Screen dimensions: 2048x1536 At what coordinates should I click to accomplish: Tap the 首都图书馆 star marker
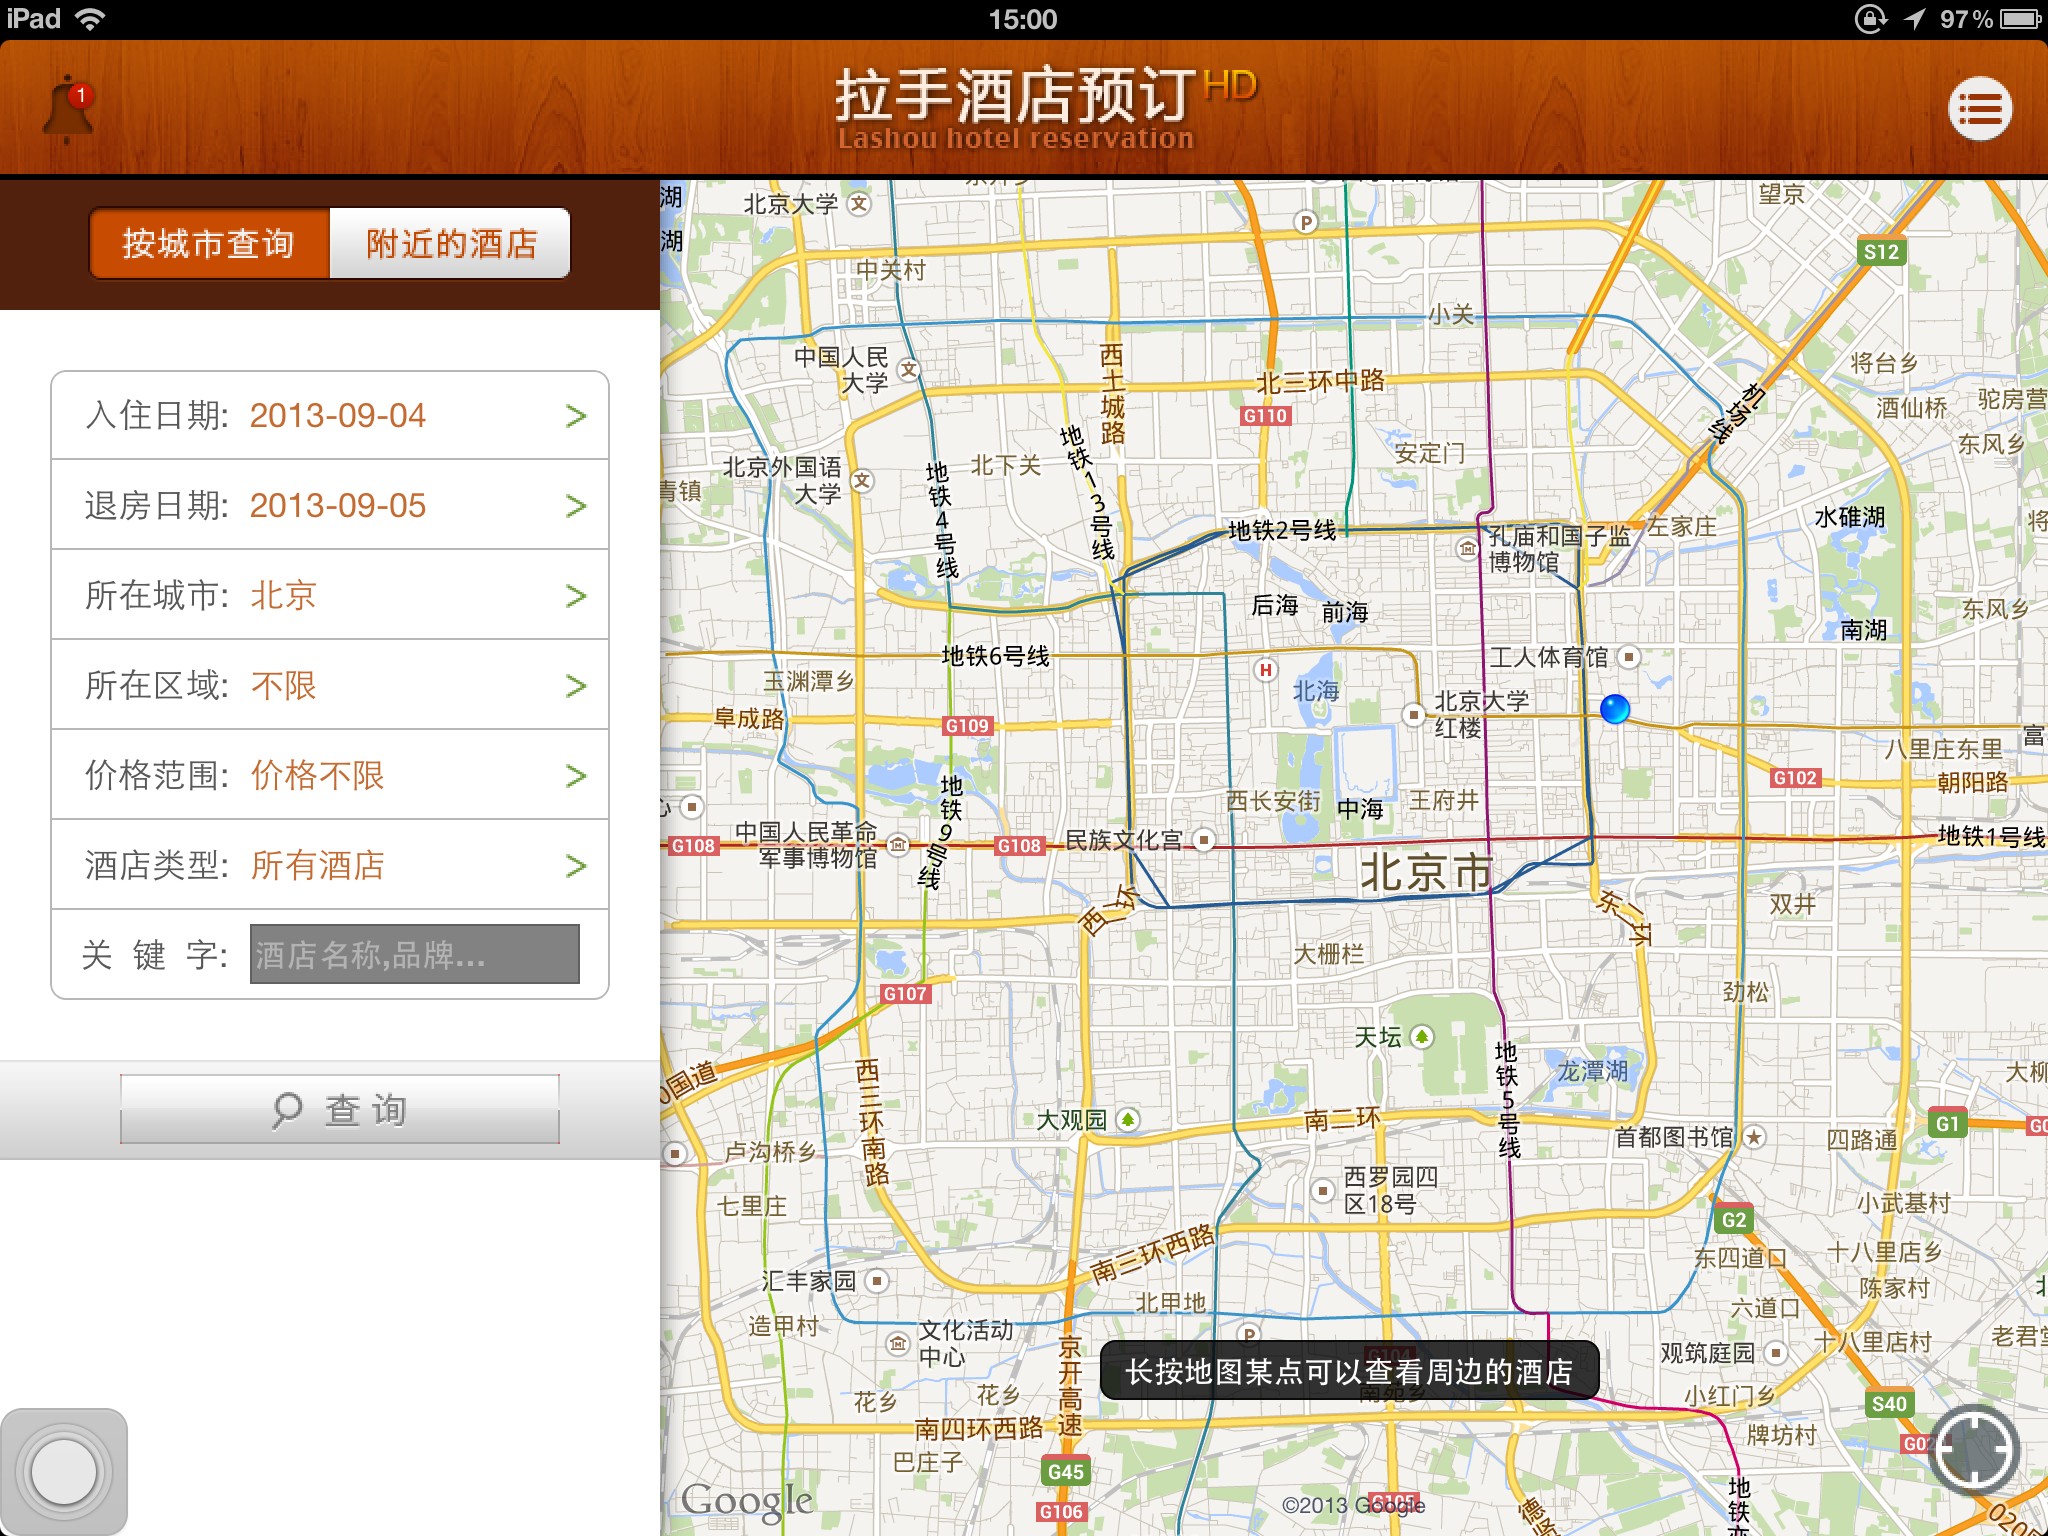1754,1137
